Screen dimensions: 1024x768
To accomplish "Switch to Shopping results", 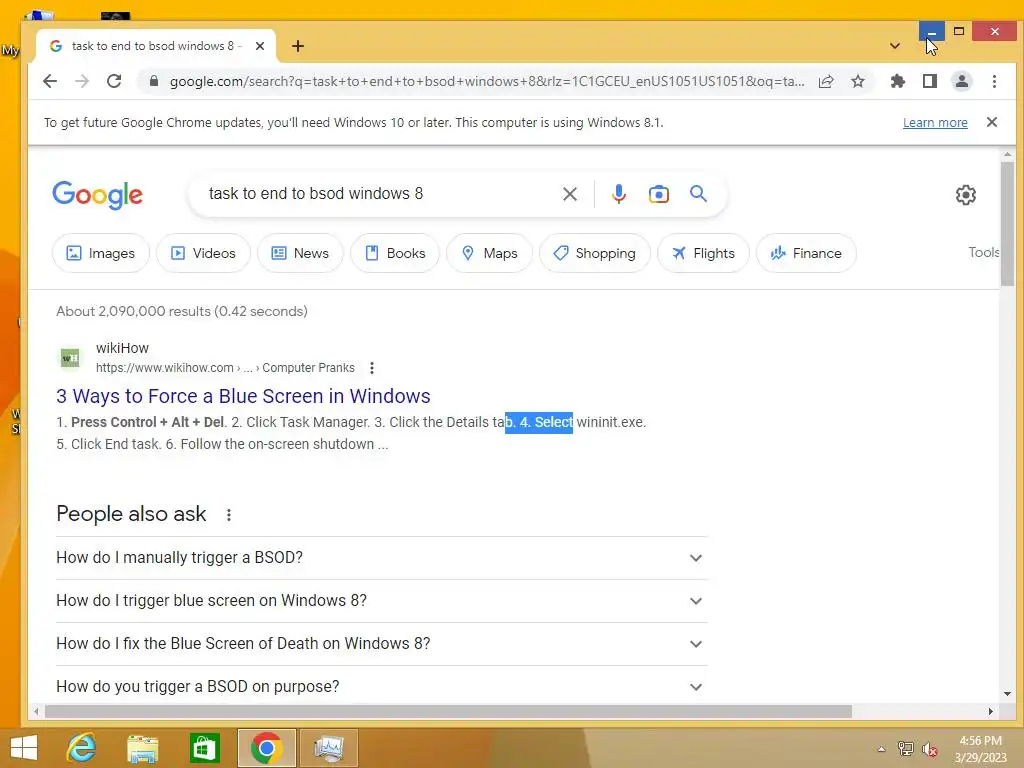I will (x=595, y=253).
